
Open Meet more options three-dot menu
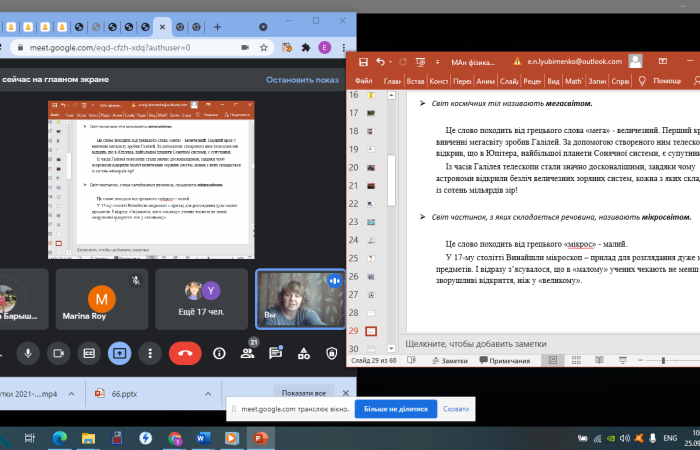(x=150, y=352)
